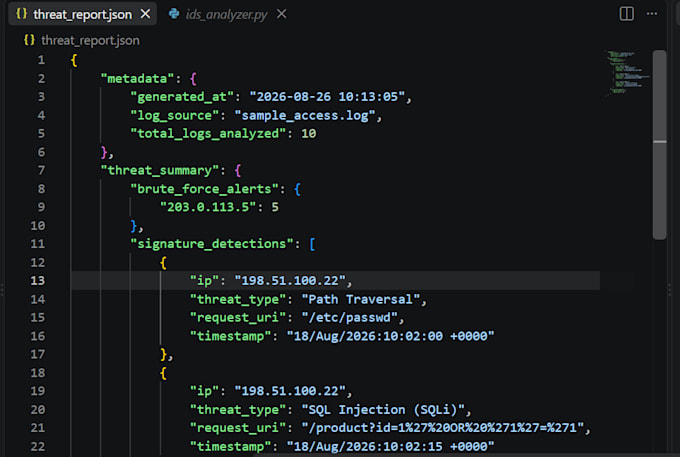
Task: Click the "brute_force_alerts" key
Action: 205,189
